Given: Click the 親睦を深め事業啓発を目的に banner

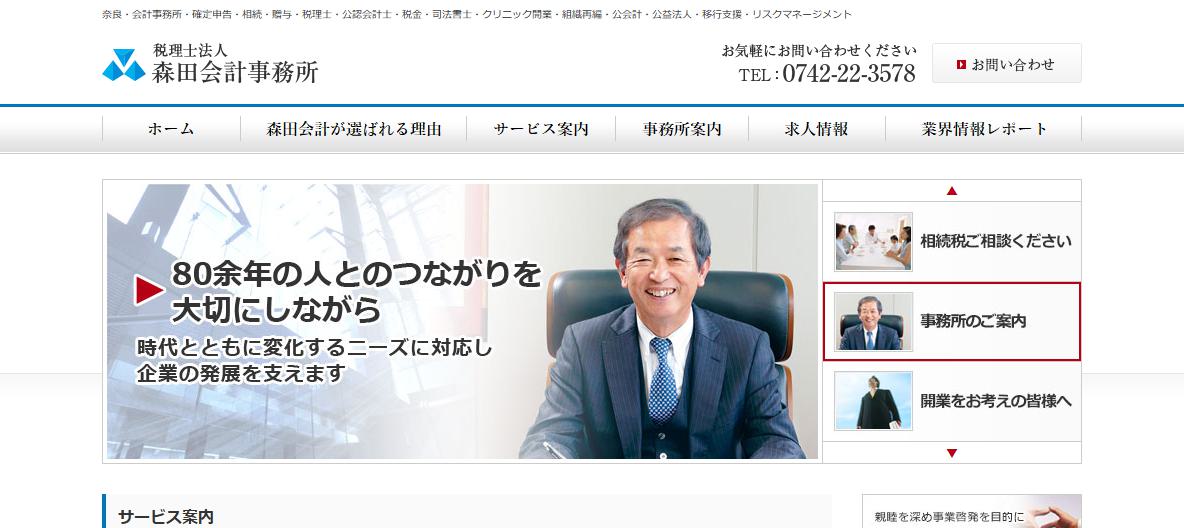Looking at the screenshot, I should [972, 511].
